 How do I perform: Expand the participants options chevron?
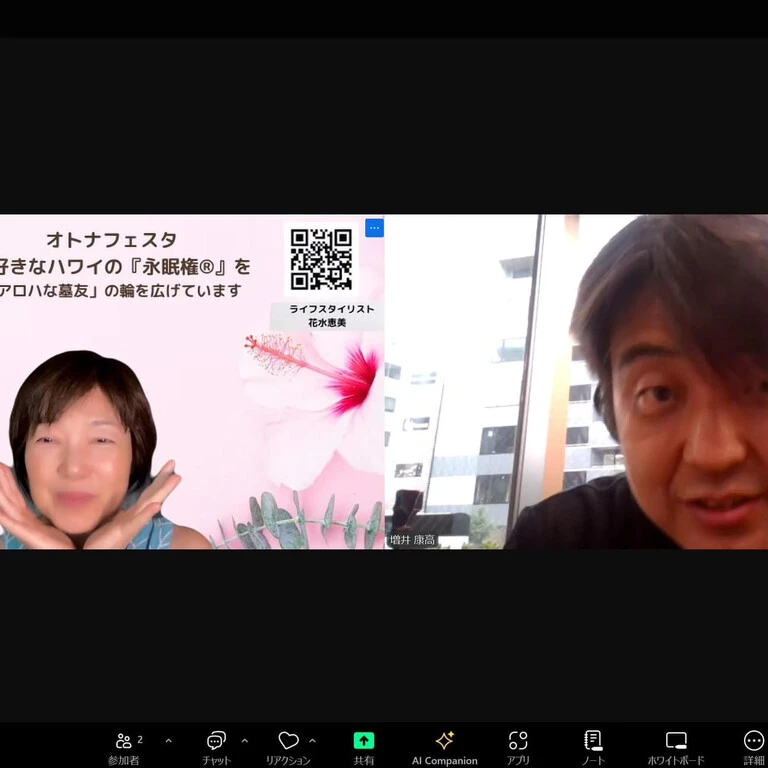click(x=168, y=741)
